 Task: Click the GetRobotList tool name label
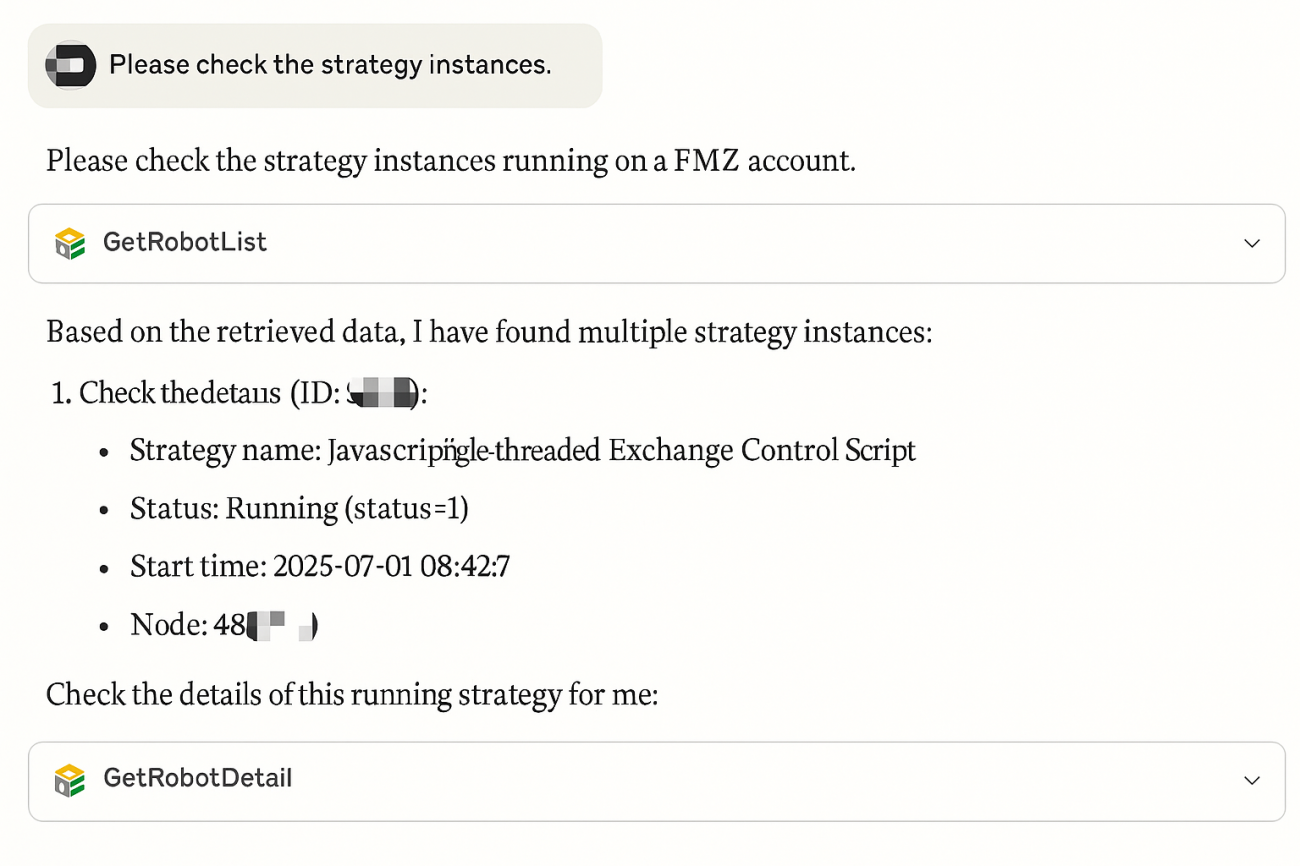(185, 243)
